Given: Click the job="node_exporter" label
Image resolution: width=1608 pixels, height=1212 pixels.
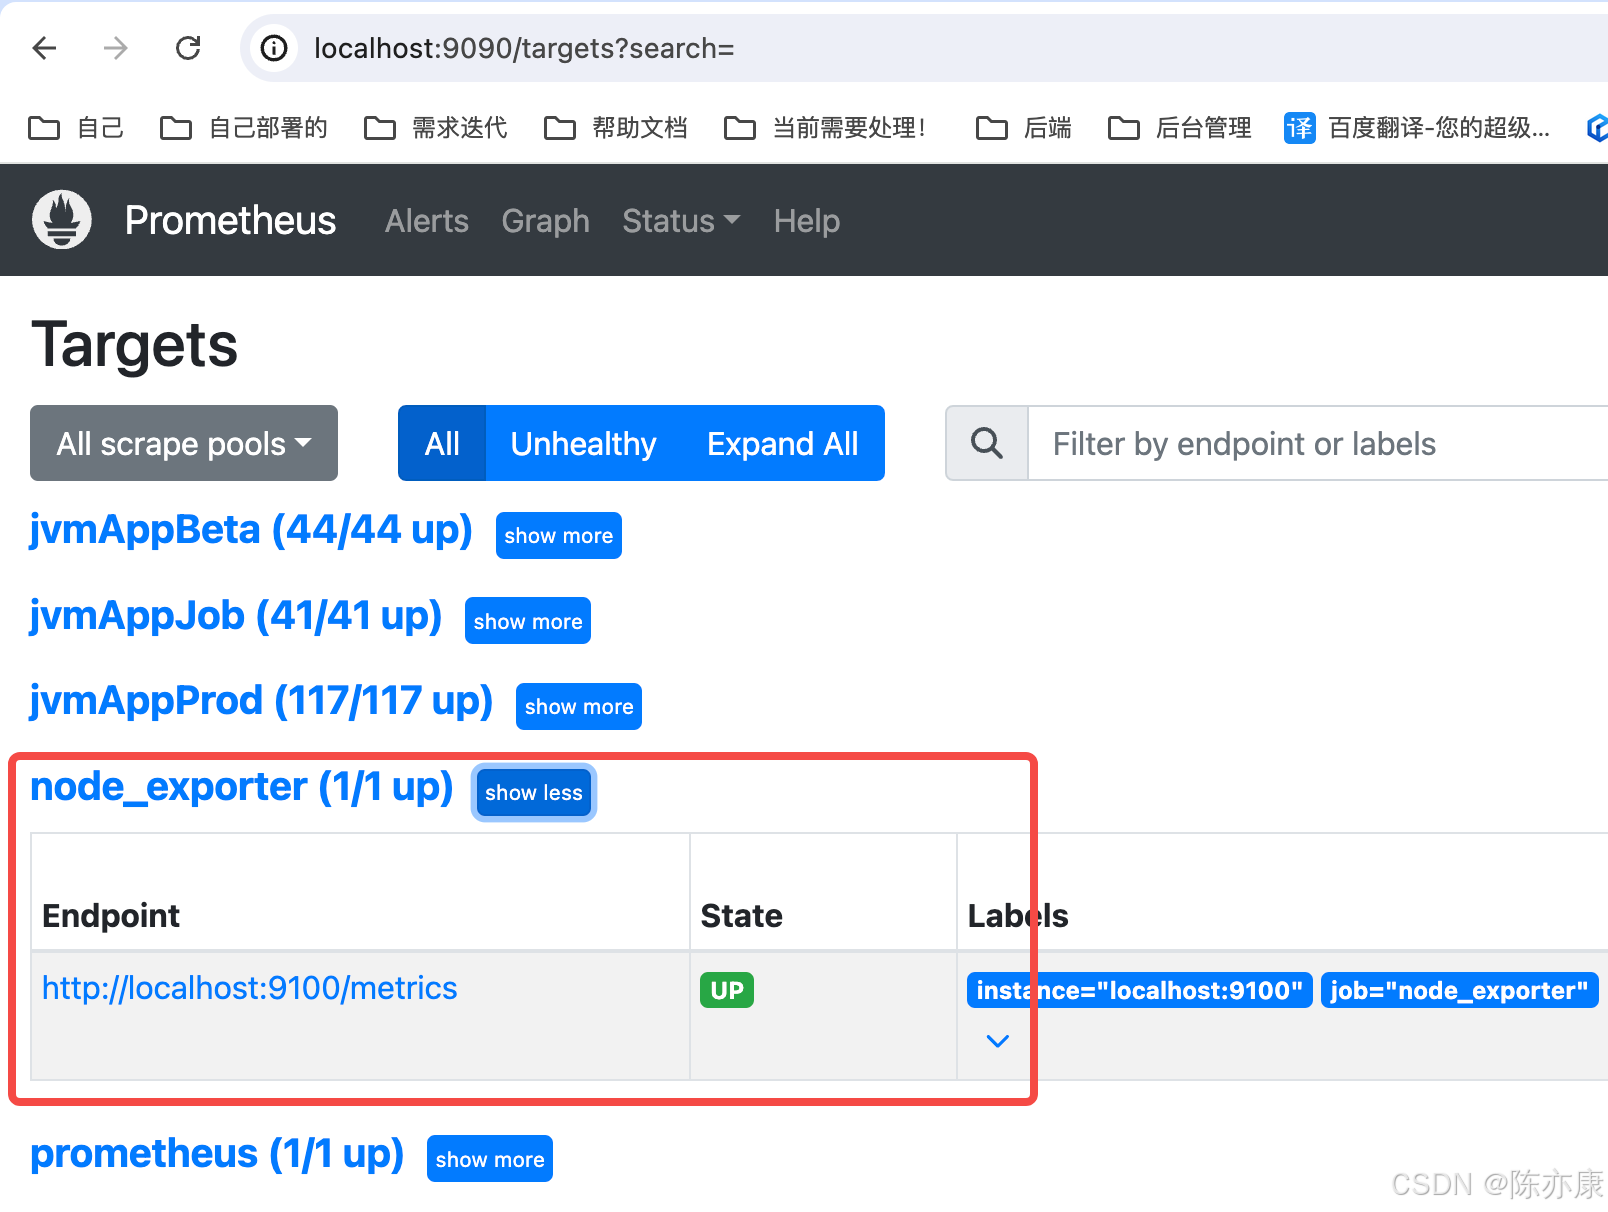Looking at the screenshot, I should pyautogui.click(x=1460, y=990).
